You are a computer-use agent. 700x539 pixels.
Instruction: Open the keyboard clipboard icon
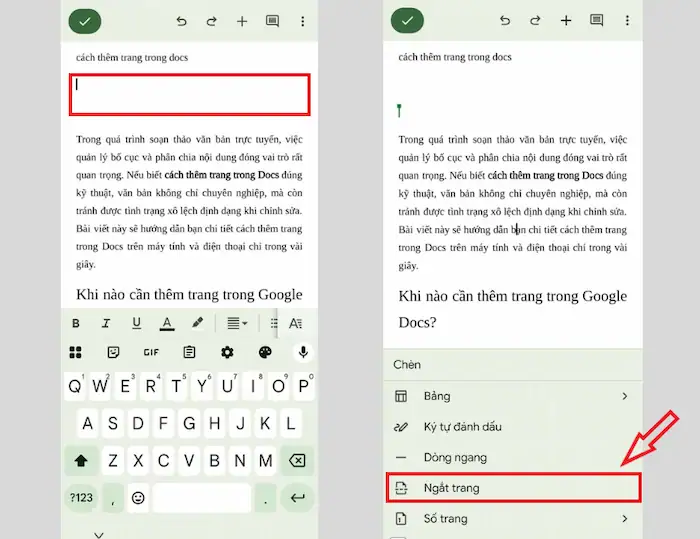pyautogui.click(x=189, y=352)
